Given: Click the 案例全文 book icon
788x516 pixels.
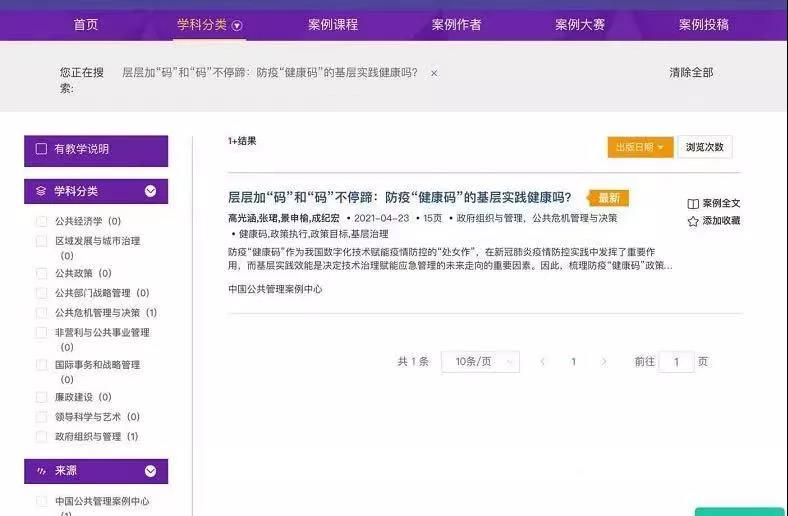Looking at the screenshot, I should click(693, 203).
